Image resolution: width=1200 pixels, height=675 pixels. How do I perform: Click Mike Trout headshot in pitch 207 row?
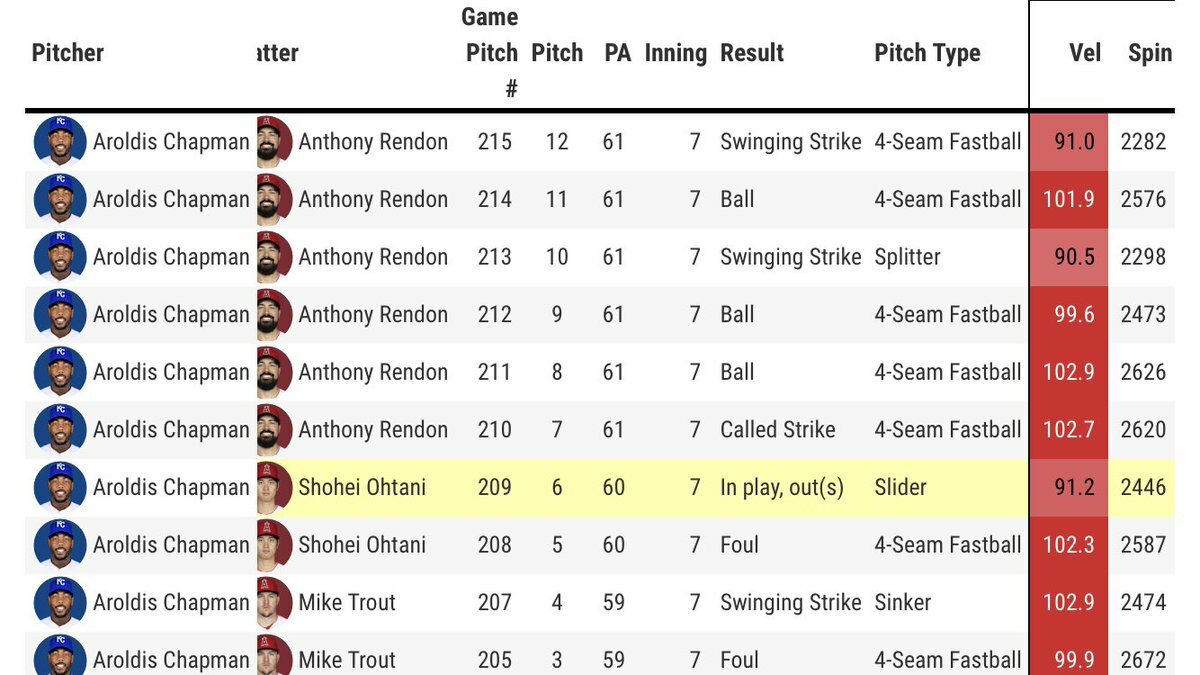coord(274,602)
